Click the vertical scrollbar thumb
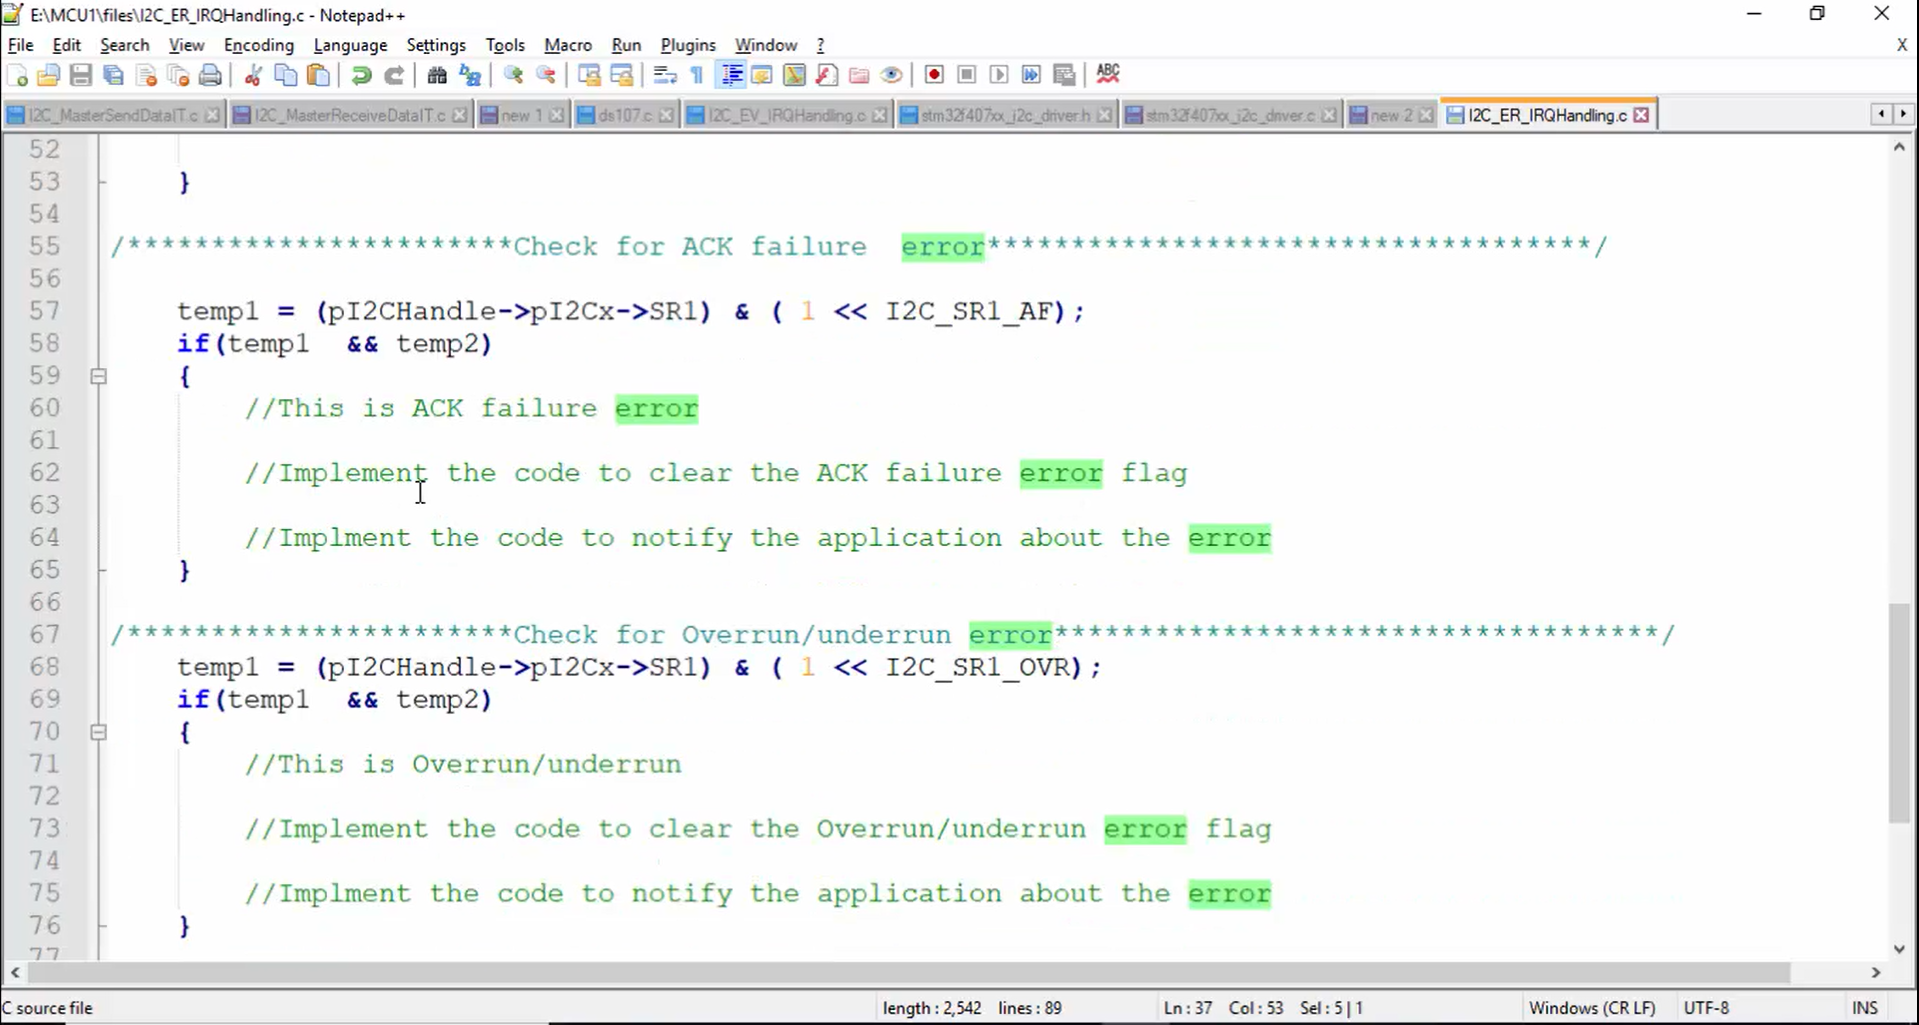This screenshot has height=1025, width=1919. coord(1899,712)
